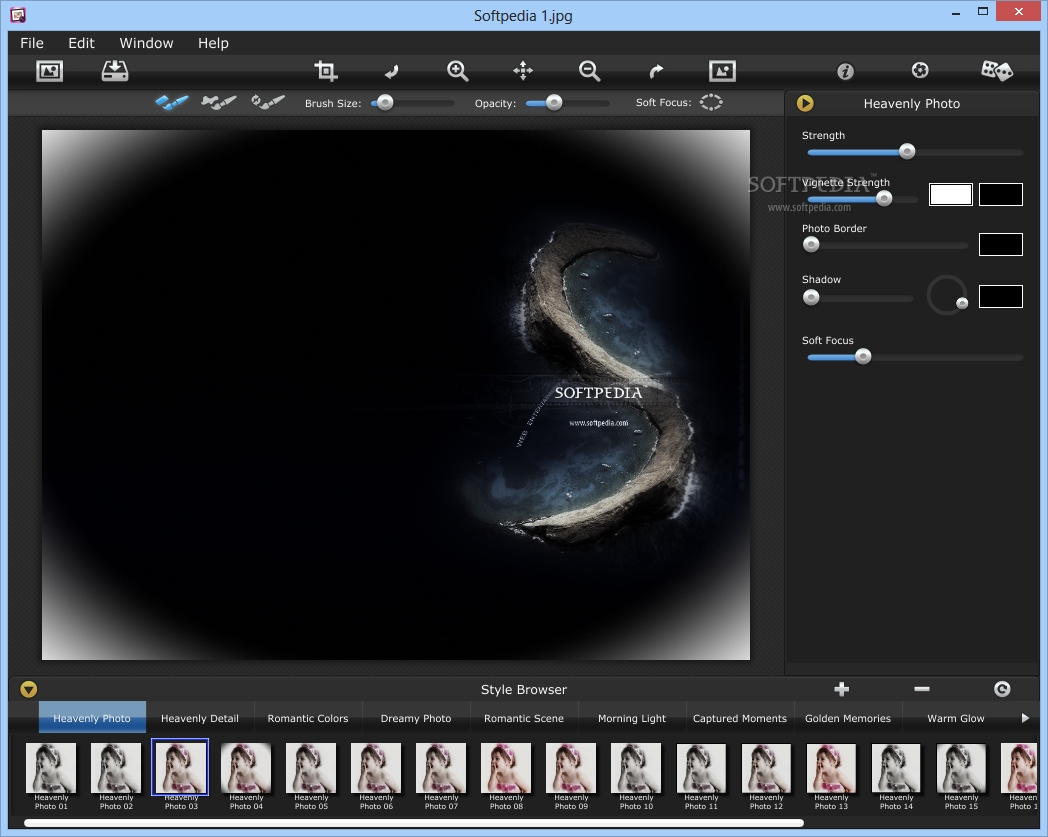
Task: Switch to the Dreamy Photo tab
Action: point(416,718)
